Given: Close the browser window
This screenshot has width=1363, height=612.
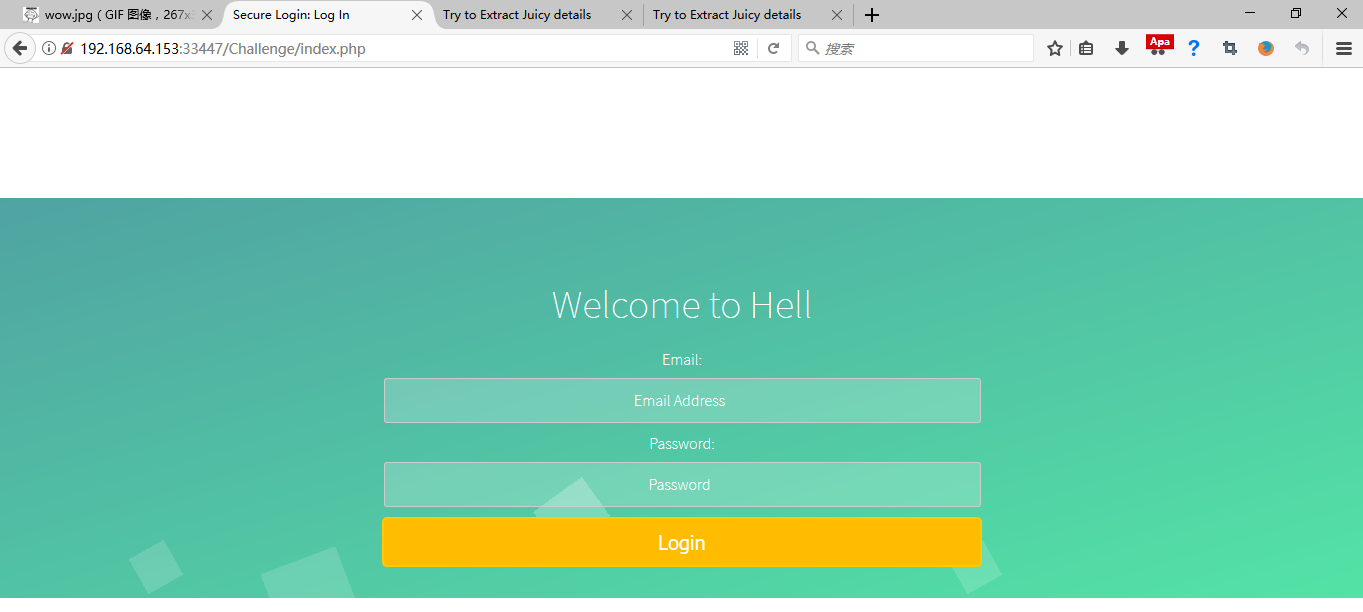Looking at the screenshot, I should 1341,13.
